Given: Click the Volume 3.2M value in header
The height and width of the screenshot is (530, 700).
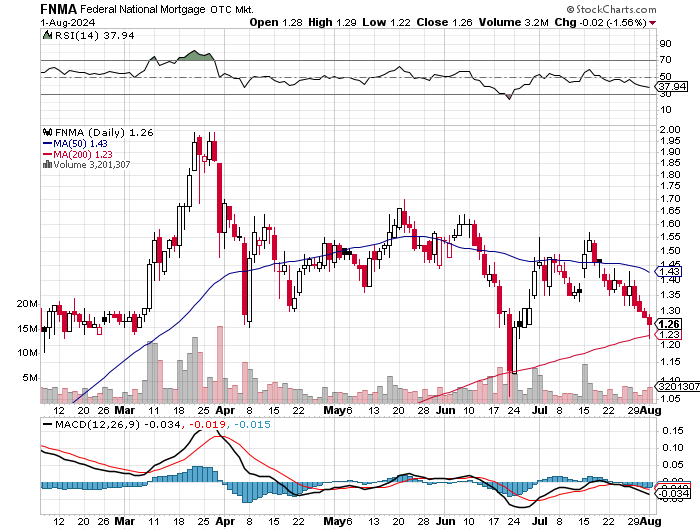Looking at the screenshot, I should [x=513, y=22].
